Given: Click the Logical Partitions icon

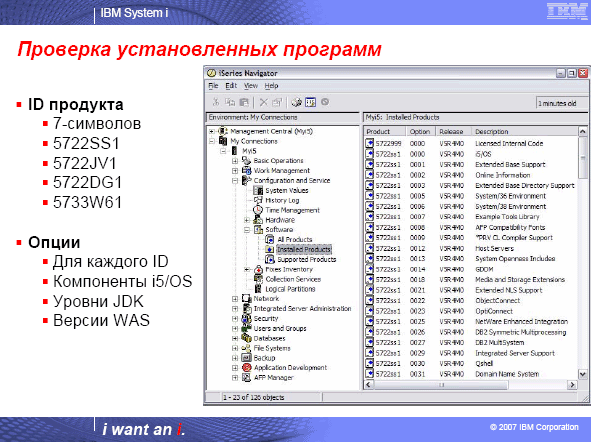Looking at the screenshot, I should (x=258, y=289).
